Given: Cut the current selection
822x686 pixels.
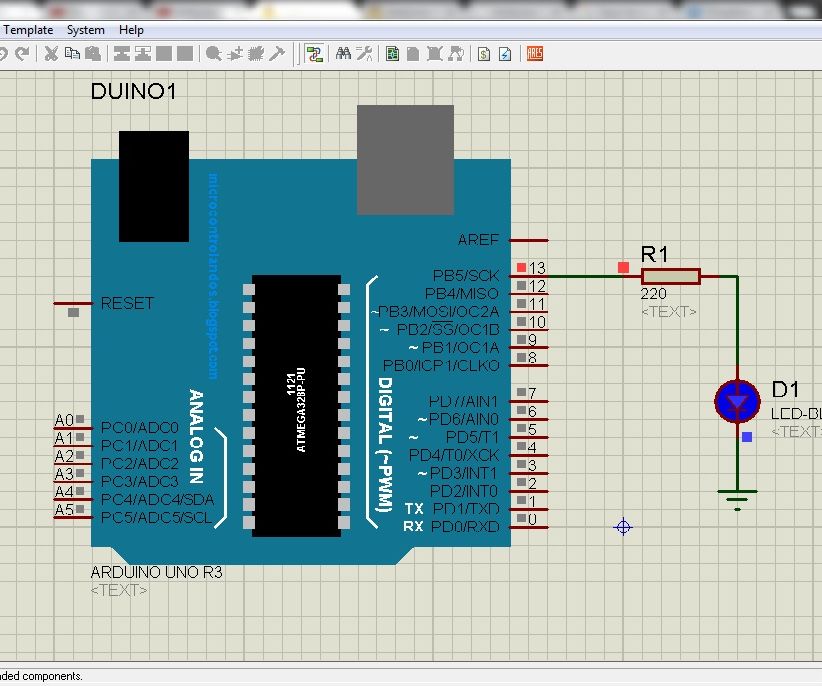Looking at the screenshot, I should (x=50, y=53).
